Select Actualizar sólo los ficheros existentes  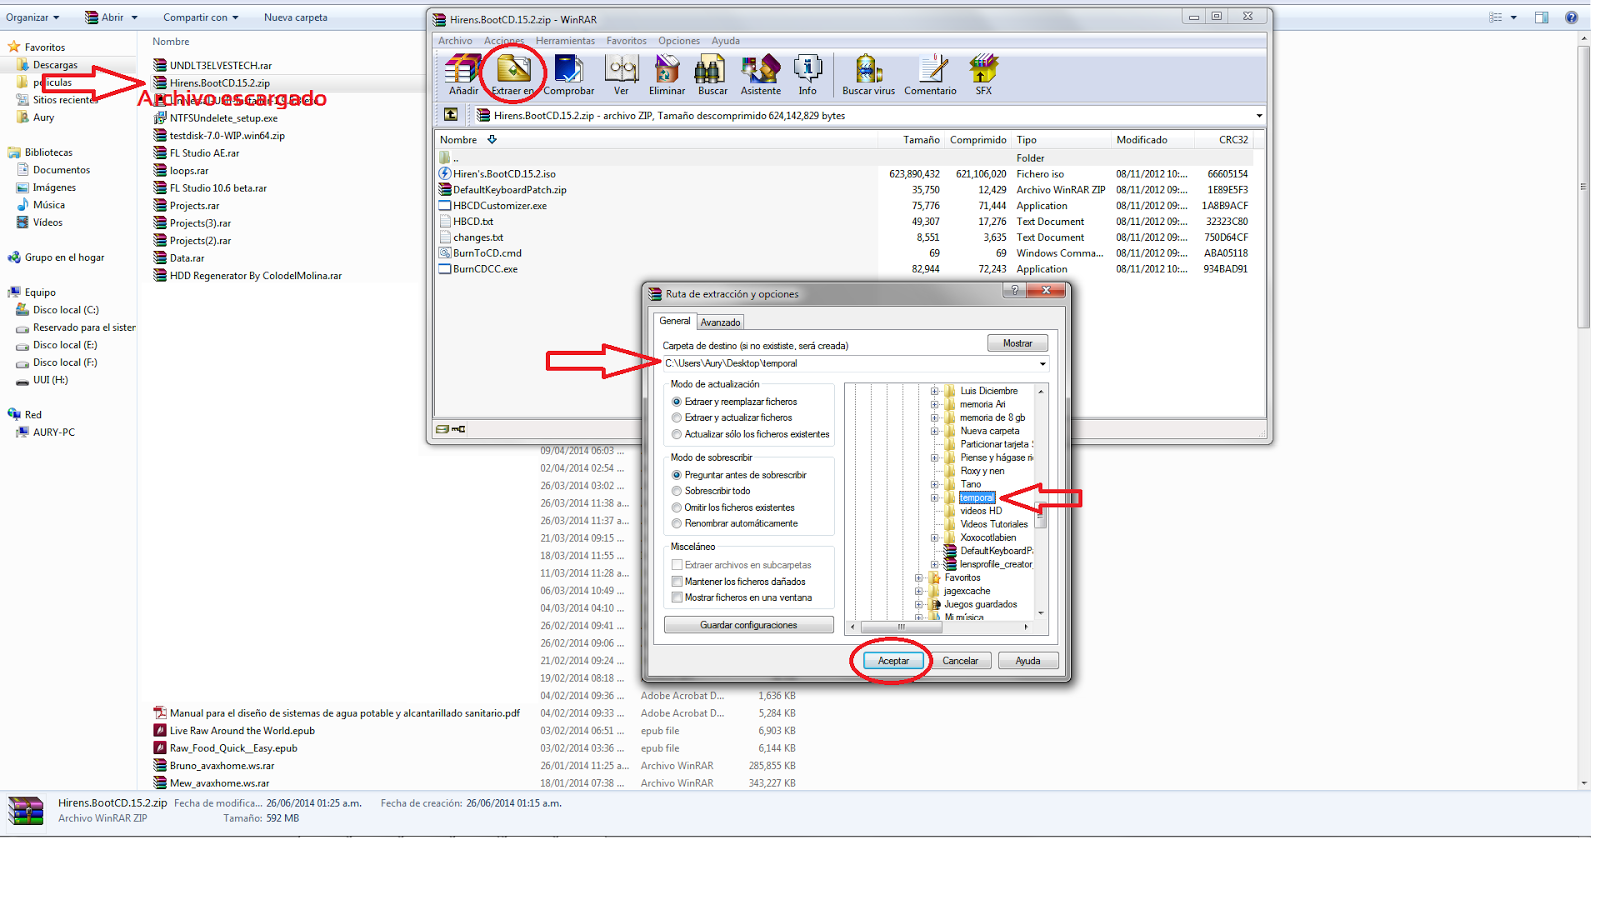[677, 434]
